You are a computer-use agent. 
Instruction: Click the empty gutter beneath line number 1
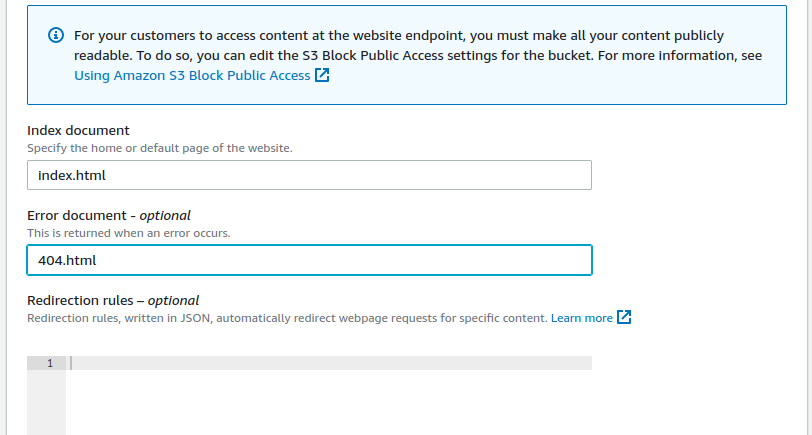click(47, 402)
